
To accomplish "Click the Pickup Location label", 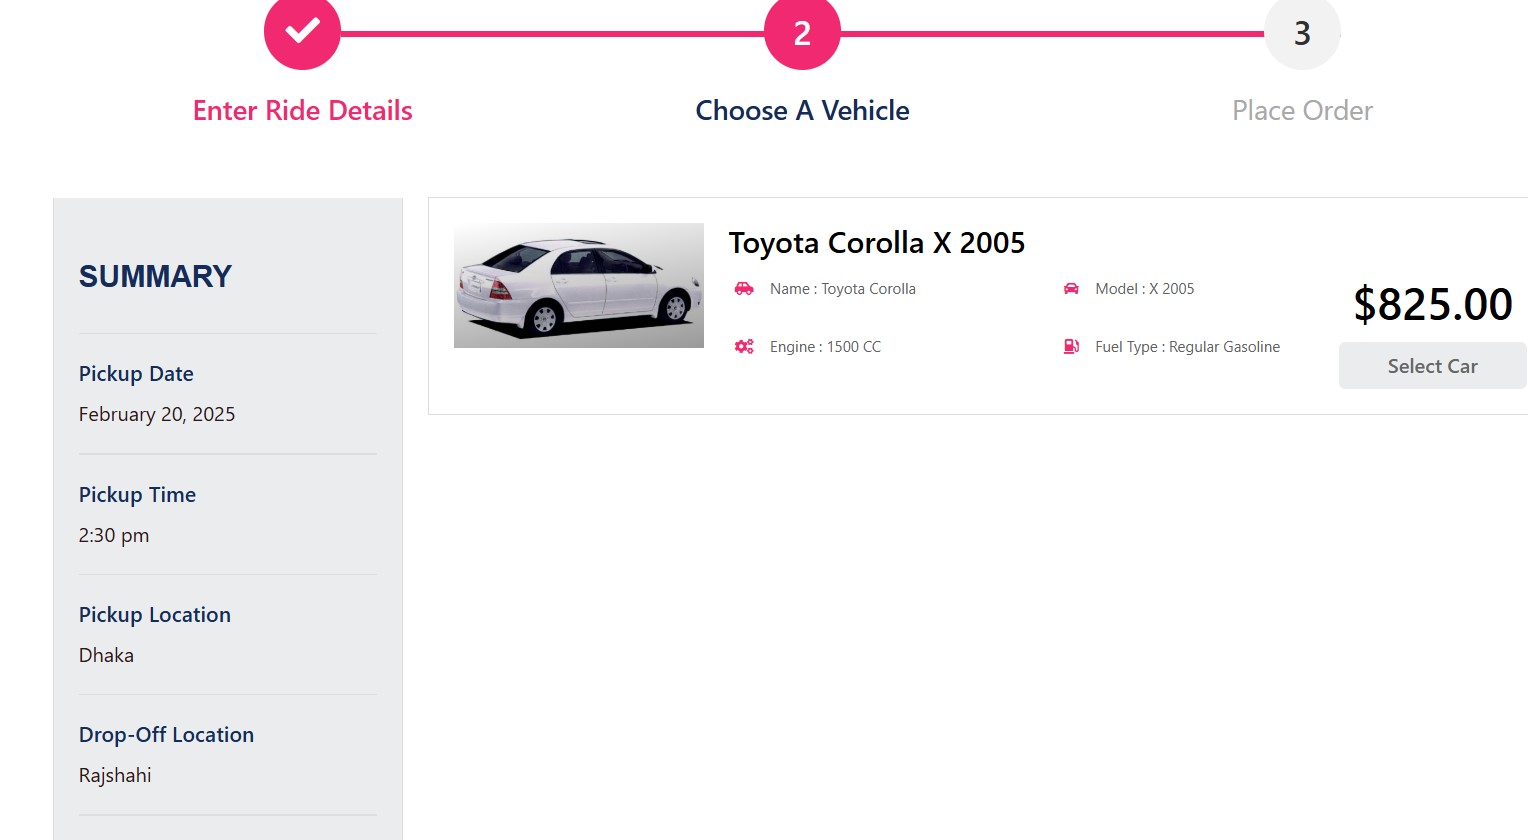I will (155, 615).
